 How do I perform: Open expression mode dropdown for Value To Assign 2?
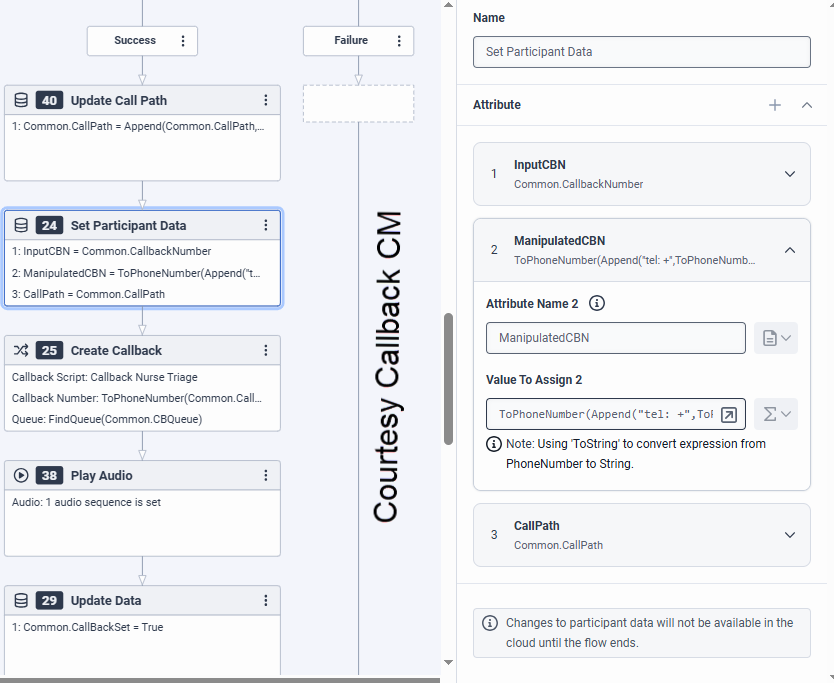777,414
